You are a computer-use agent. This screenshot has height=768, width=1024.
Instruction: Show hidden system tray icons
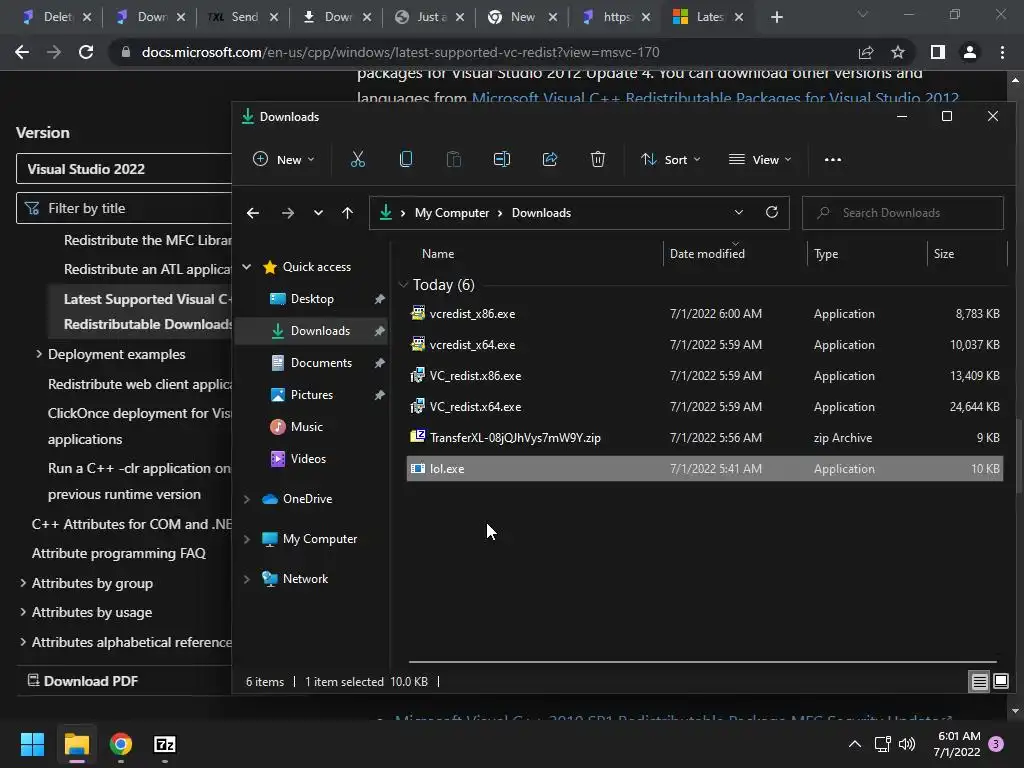[x=854, y=744]
